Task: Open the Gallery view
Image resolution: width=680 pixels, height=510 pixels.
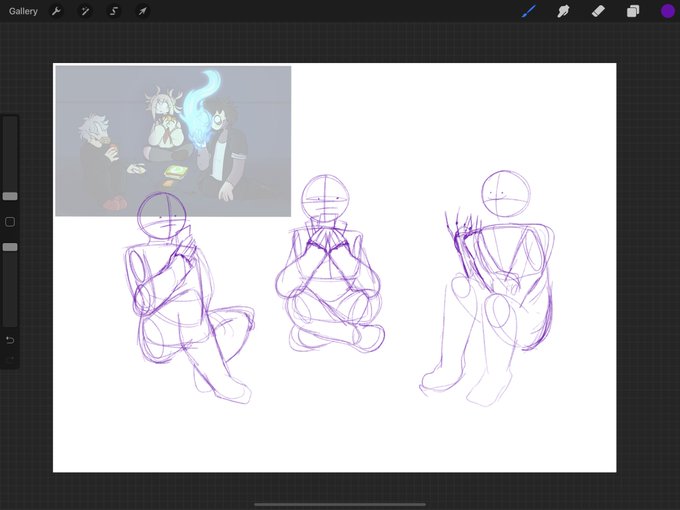Action: pyautogui.click(x=23, y=11)
